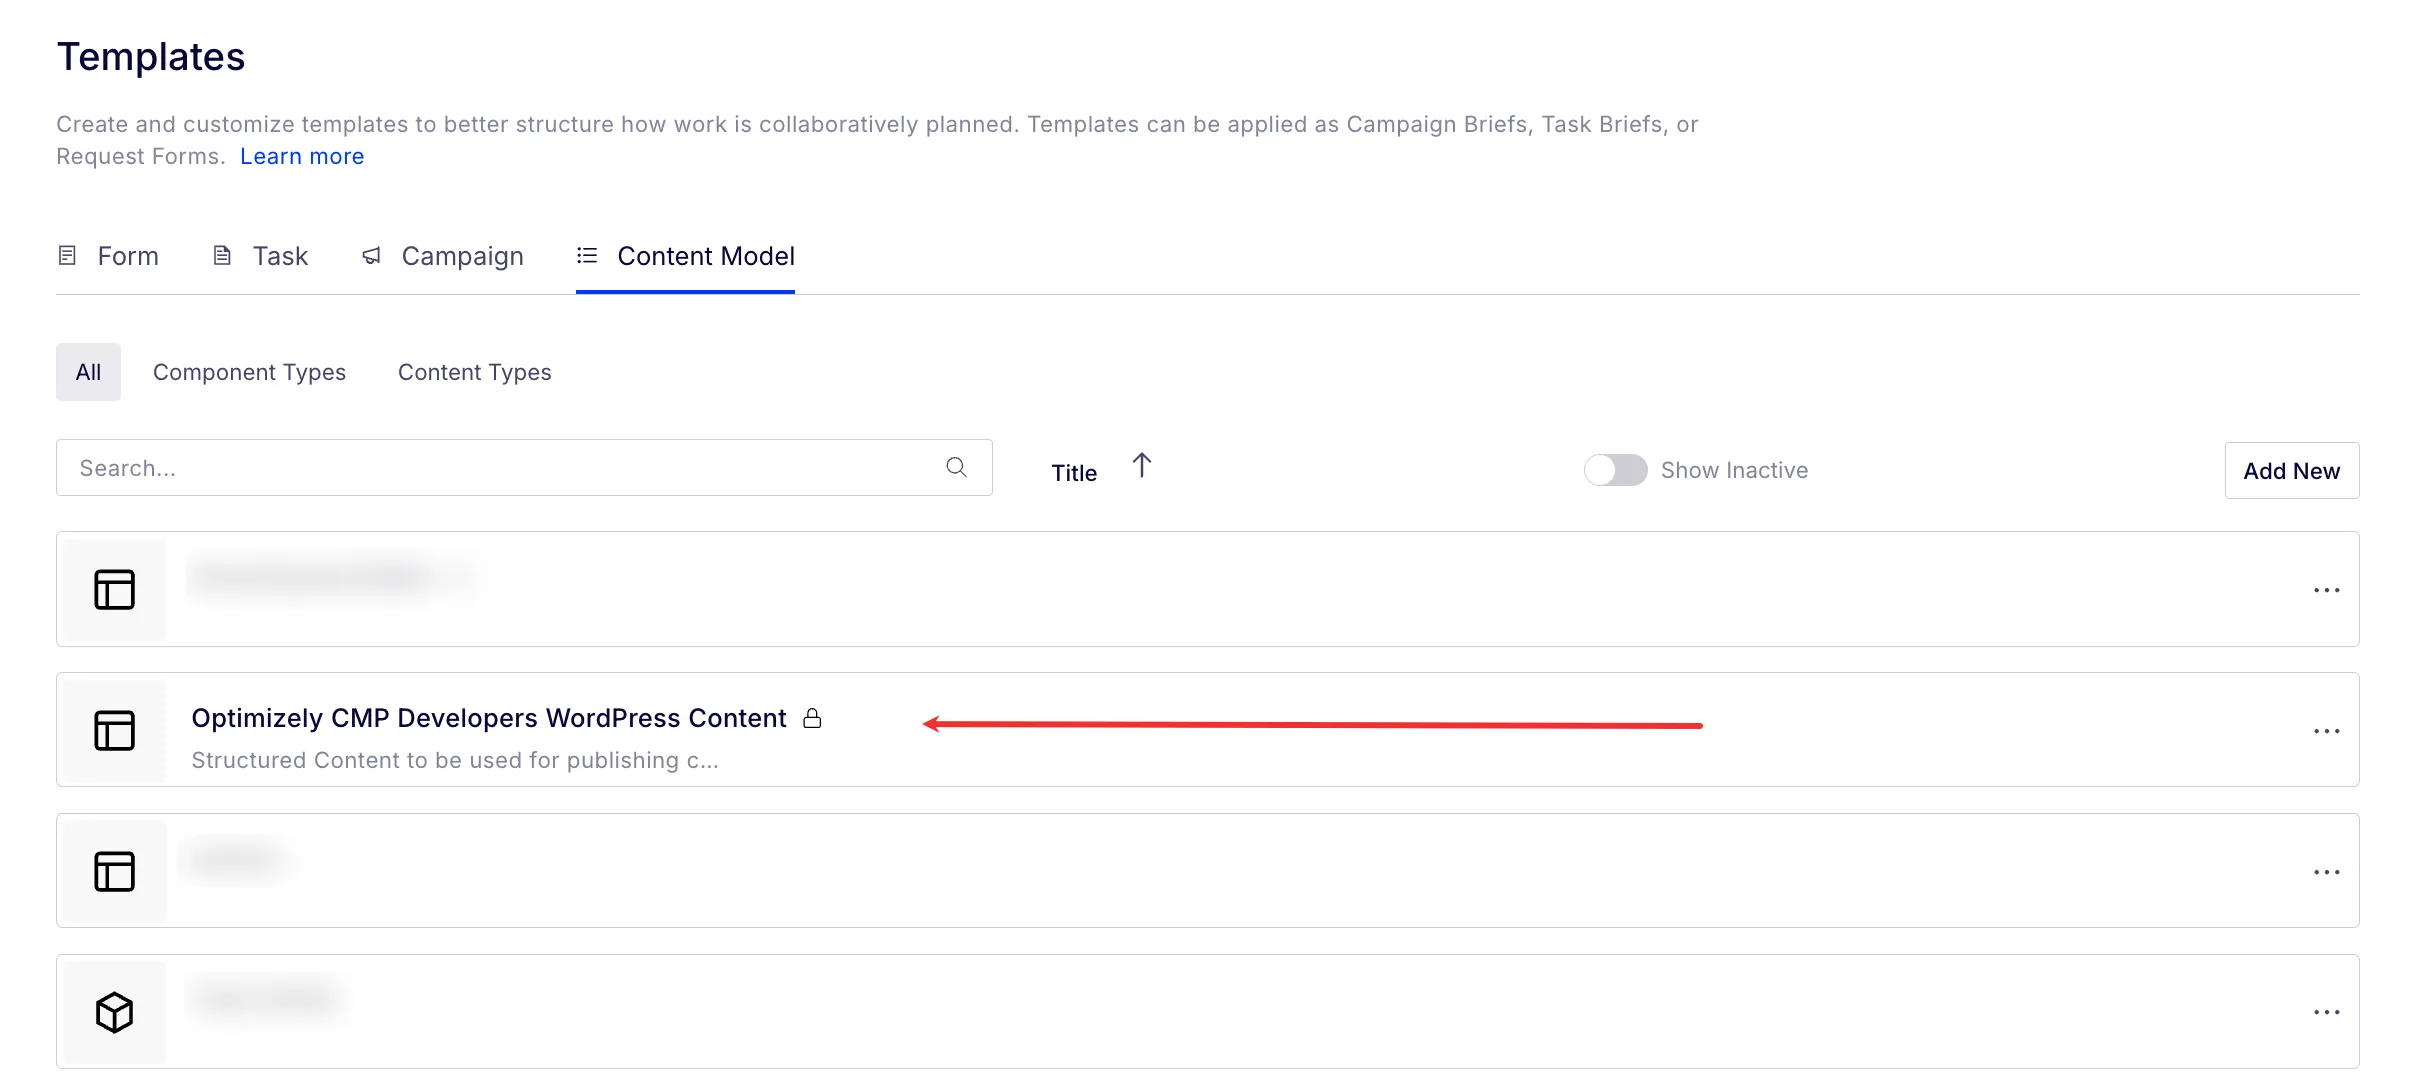Viewport: 2416px width, 1088px height.
Task: Reverse sort order with the up arrow
Action: pyautogui.click(x=1142, y=465)
